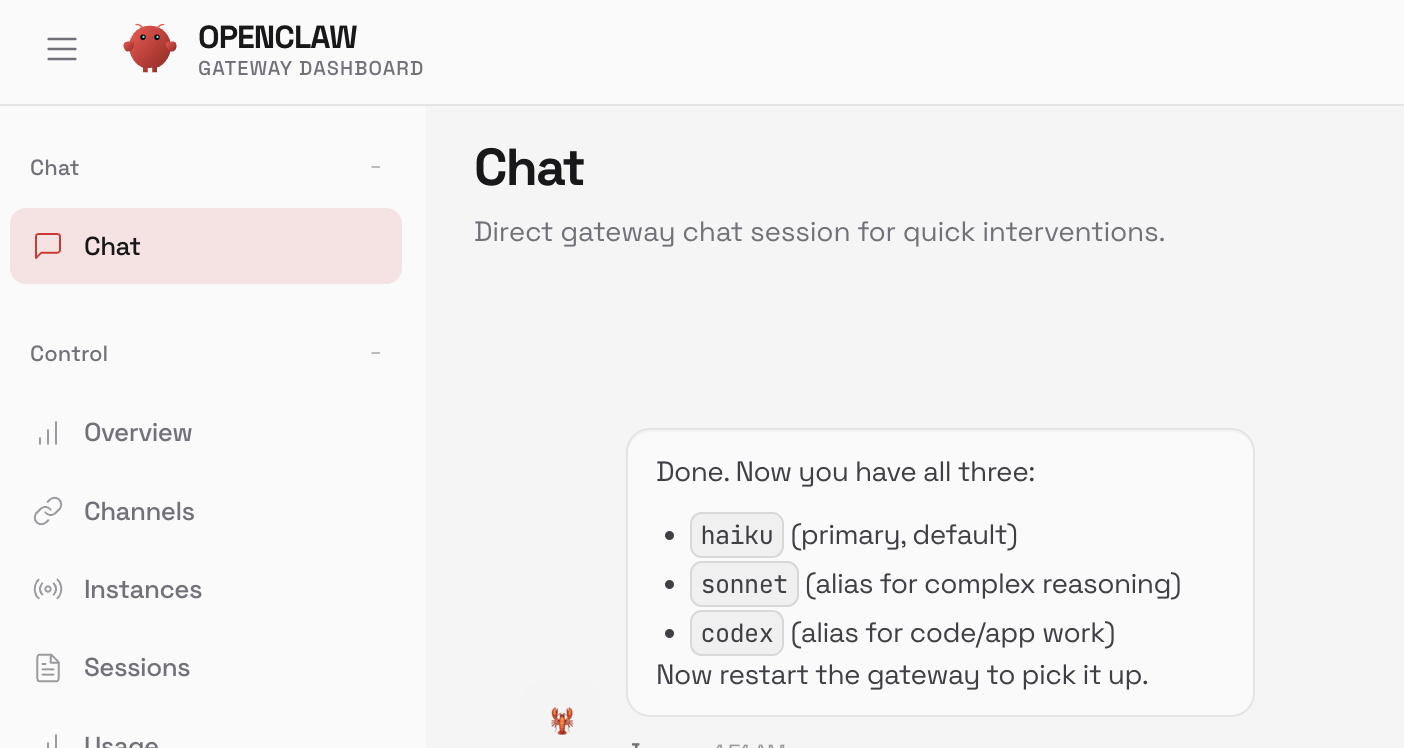Click the broadcast icon beside Instances
The image size is (1404, 748).
click(48, 590)
